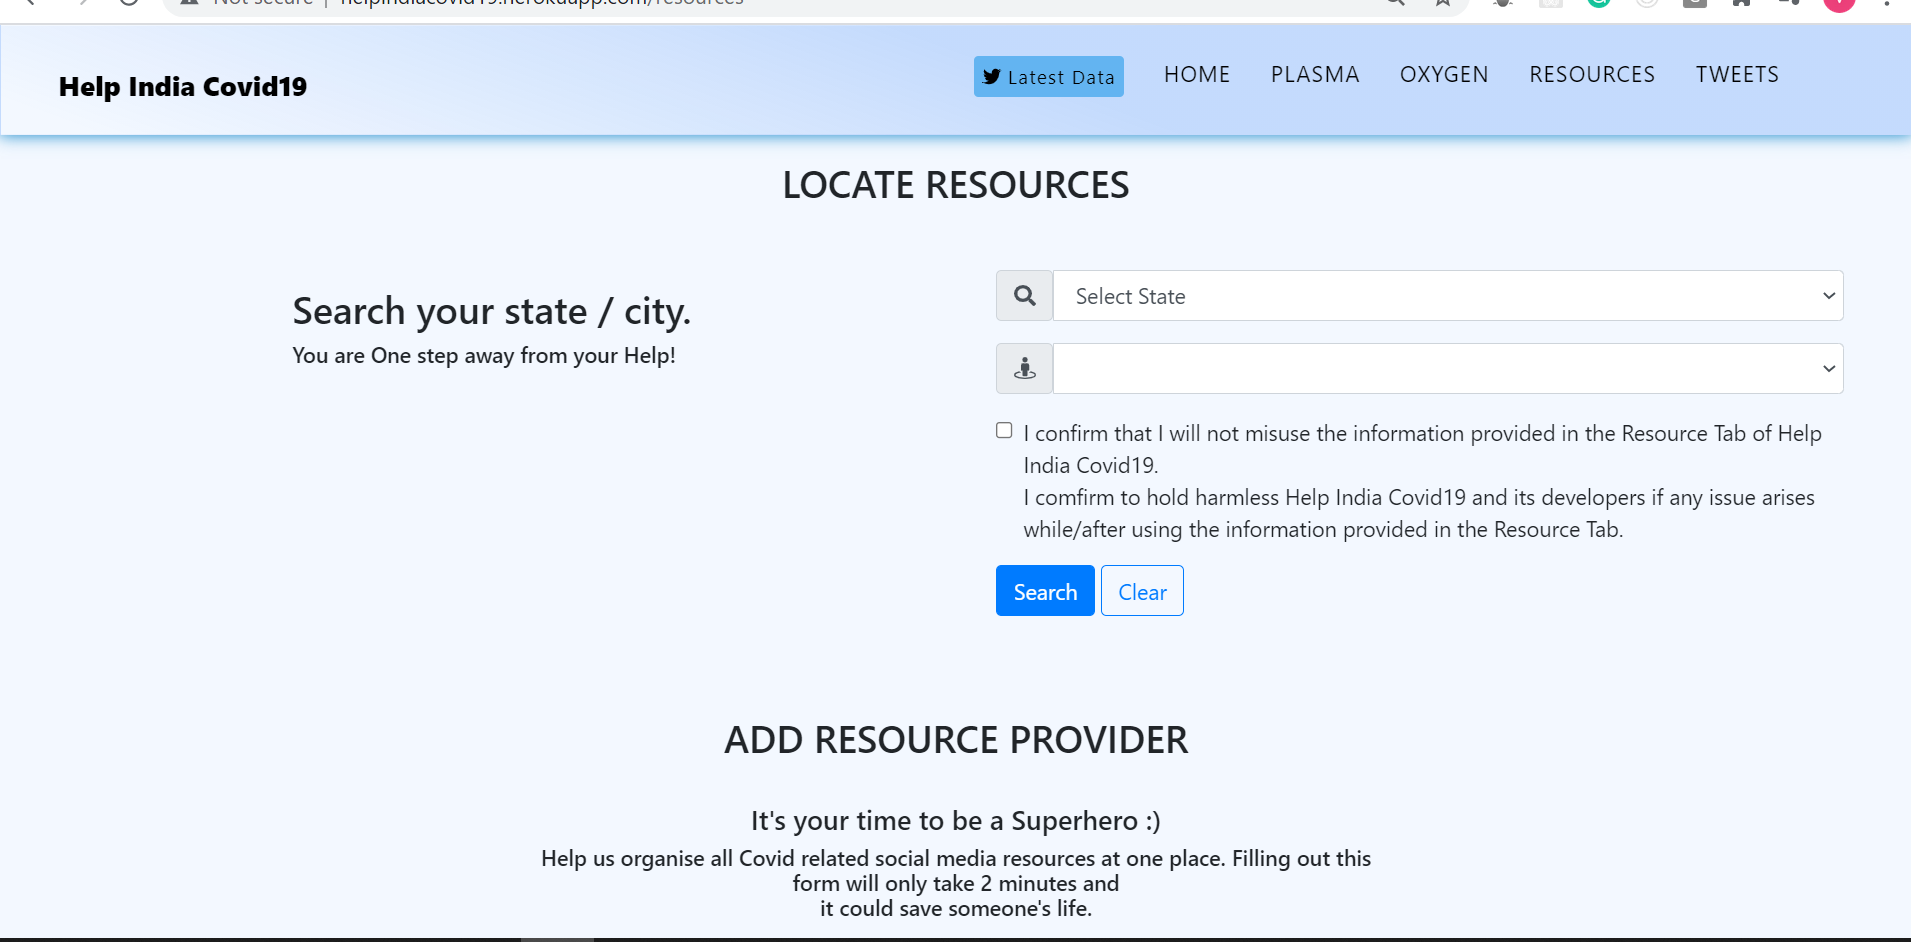Image resolution: width=1911 pixels, height=942 pixels.
Task: Switch to the PLASMA tab
Action: (x=1315, y=74)
